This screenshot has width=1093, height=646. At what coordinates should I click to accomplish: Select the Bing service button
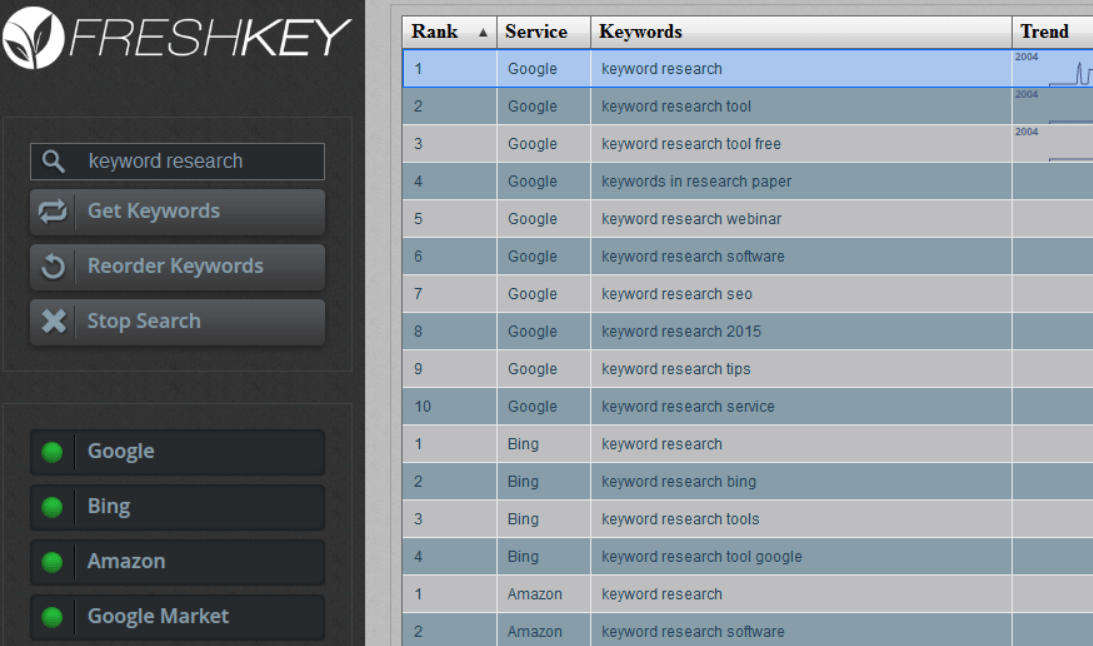(x=177, y=507)
